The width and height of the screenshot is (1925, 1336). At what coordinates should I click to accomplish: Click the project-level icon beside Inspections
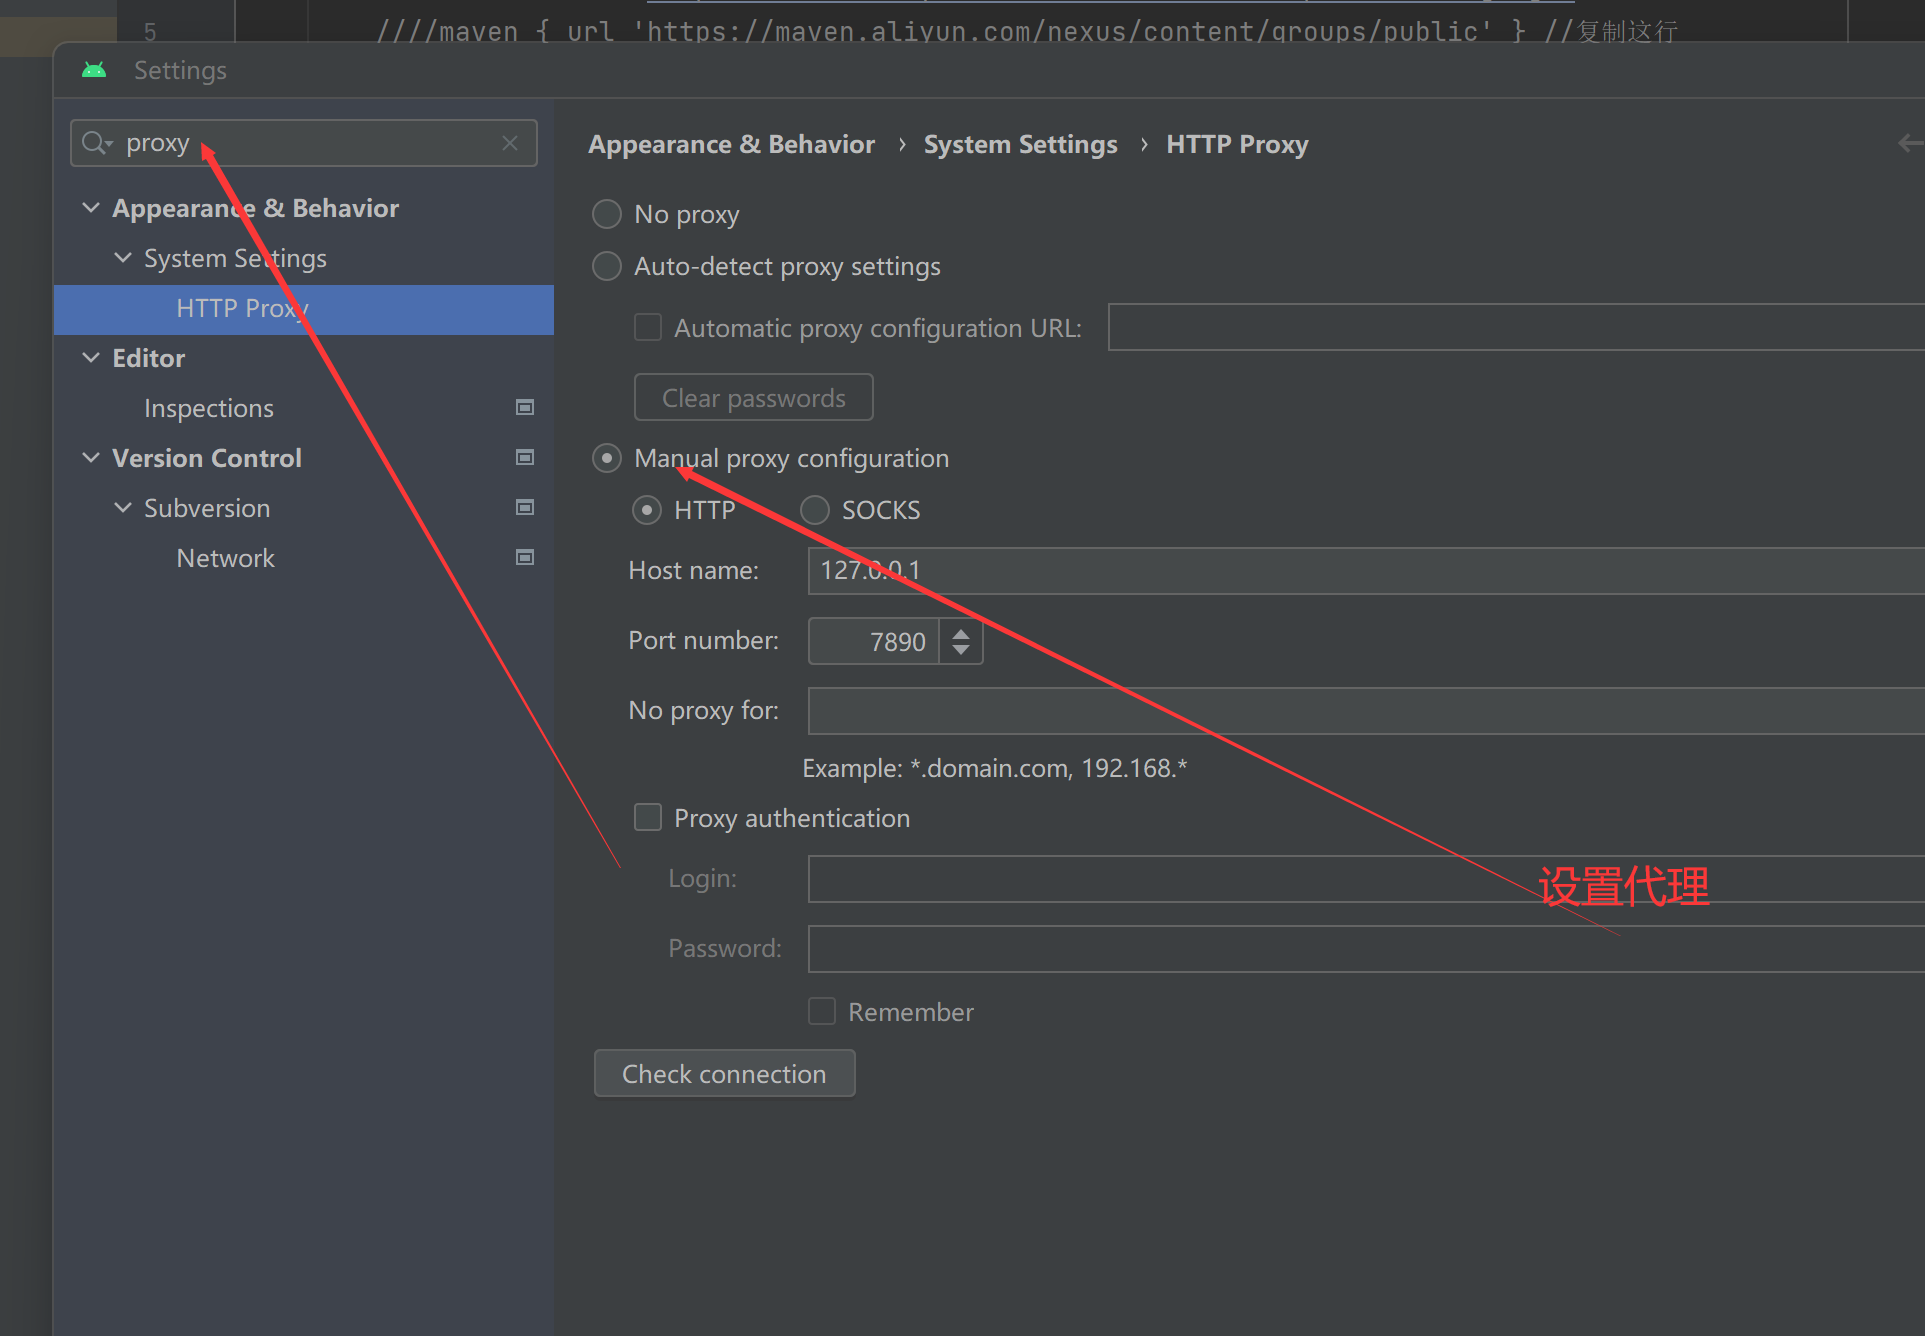pos(524,407)
